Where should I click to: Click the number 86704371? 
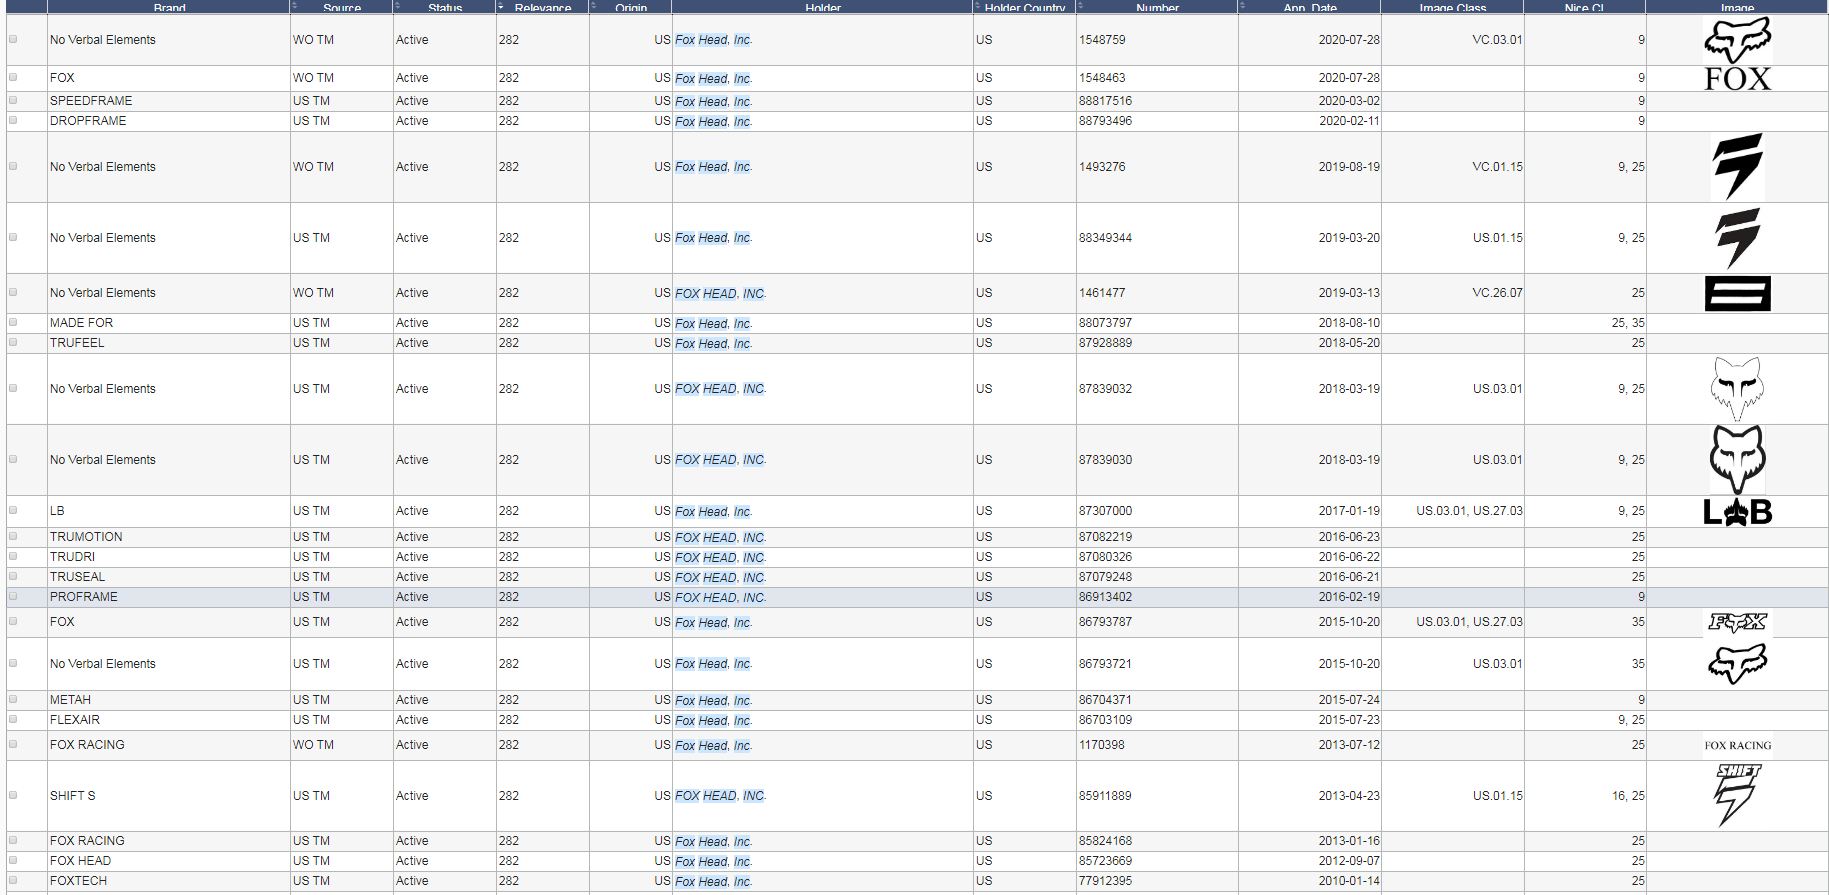[x=1106, y=700]
